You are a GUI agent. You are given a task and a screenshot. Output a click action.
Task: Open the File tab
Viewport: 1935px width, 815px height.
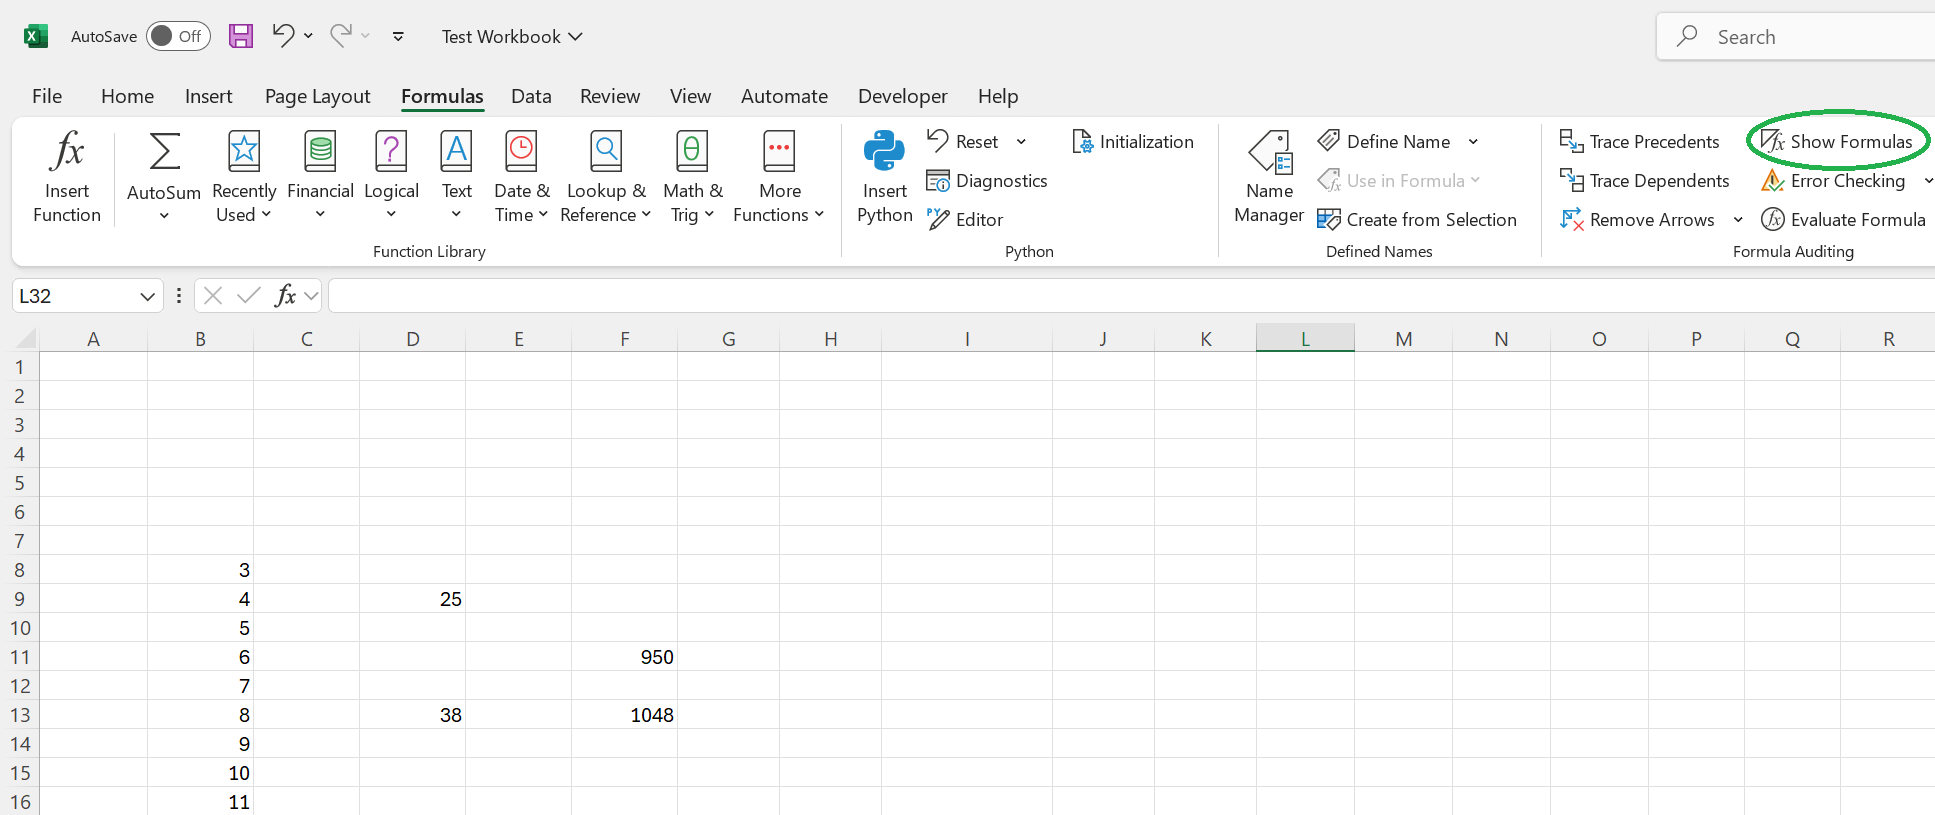(x=47, y=96)
